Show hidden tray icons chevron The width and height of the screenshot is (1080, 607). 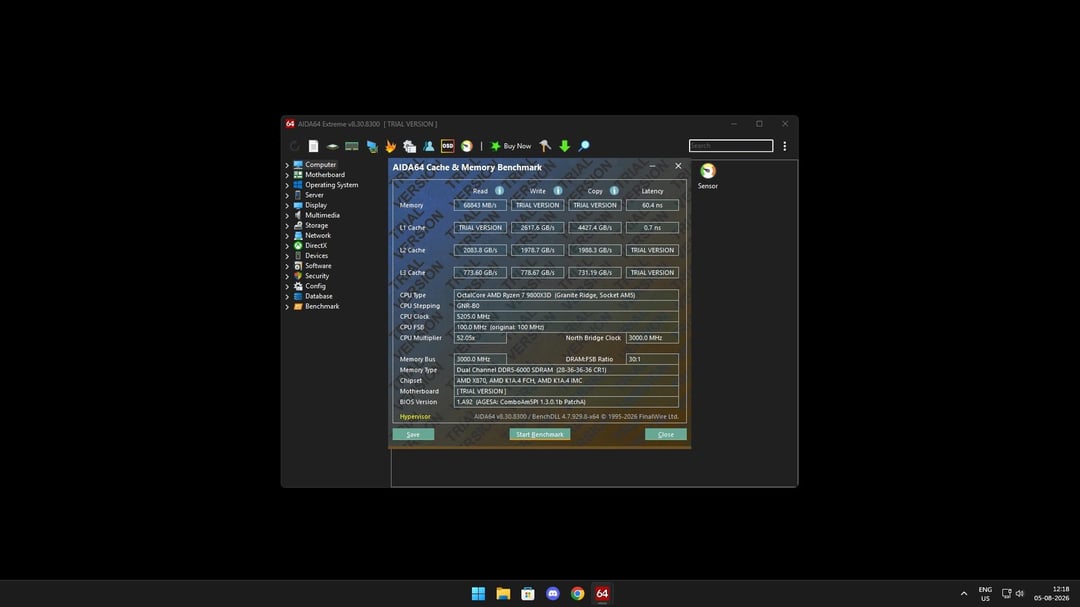click(x=964, y=593)
